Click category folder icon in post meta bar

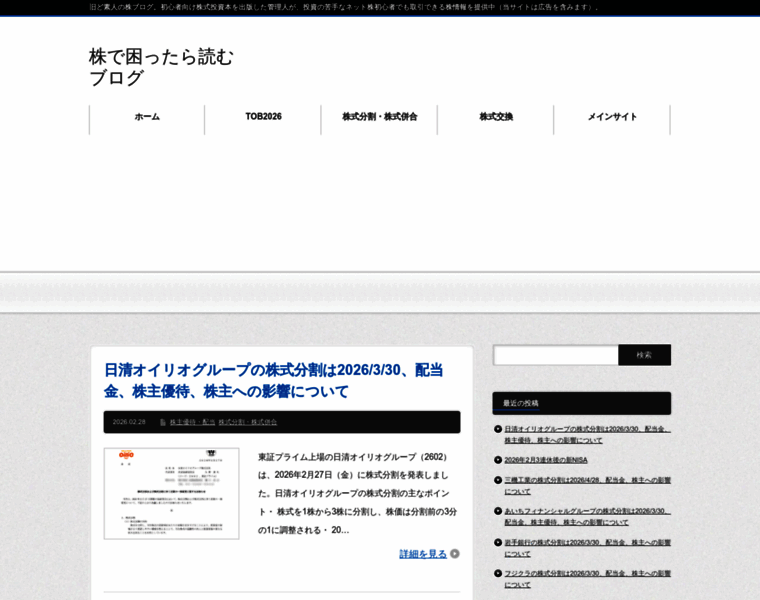163,422
